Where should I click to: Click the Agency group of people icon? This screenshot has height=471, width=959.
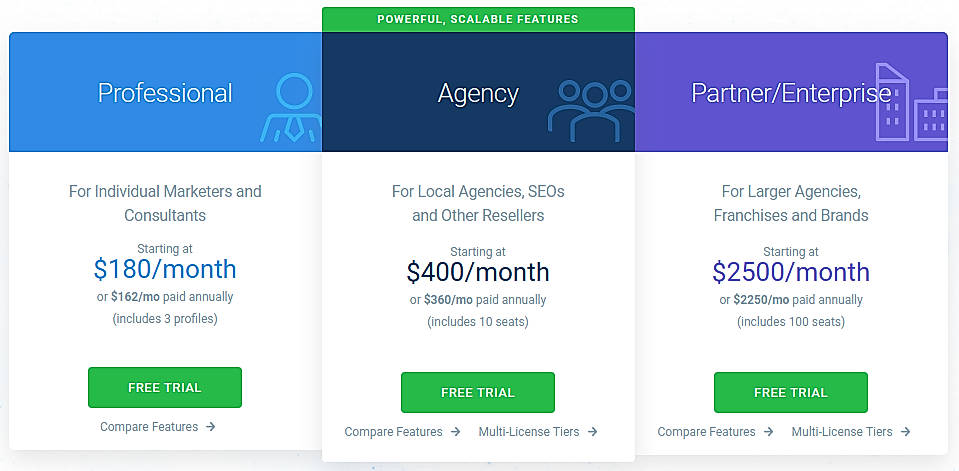click(591, 108)
